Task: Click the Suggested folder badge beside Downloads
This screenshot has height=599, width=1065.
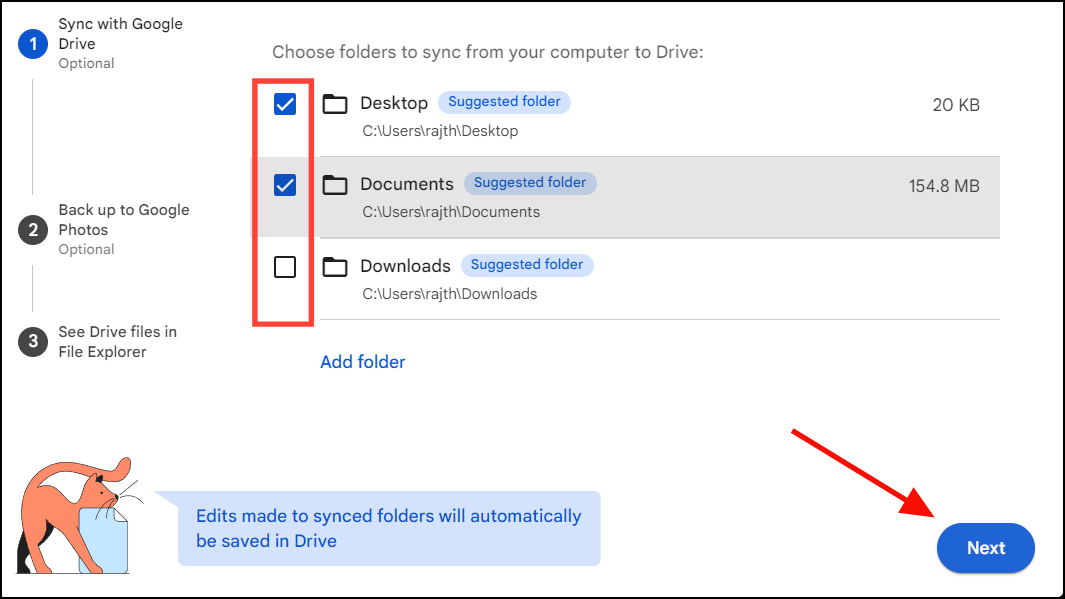Action: point(527,265)
